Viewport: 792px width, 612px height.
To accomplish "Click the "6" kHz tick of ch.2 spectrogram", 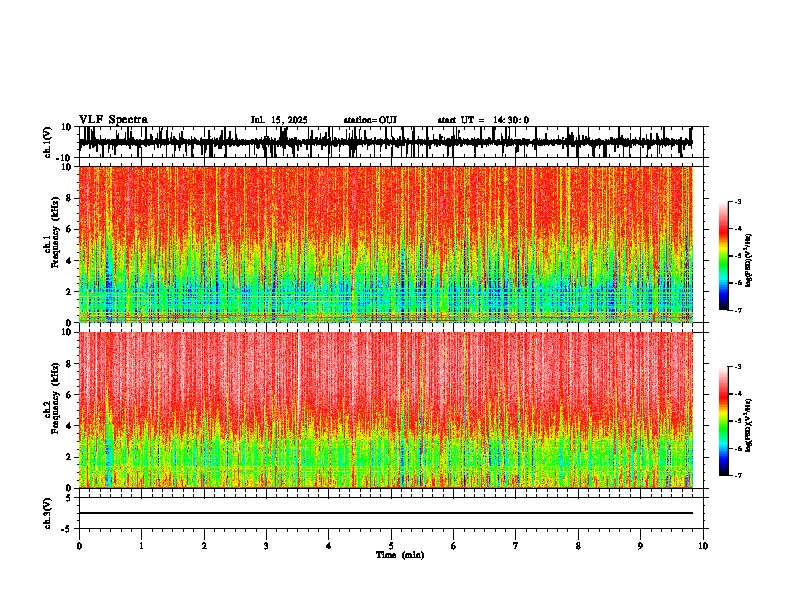I will click(x=70, y=395).
